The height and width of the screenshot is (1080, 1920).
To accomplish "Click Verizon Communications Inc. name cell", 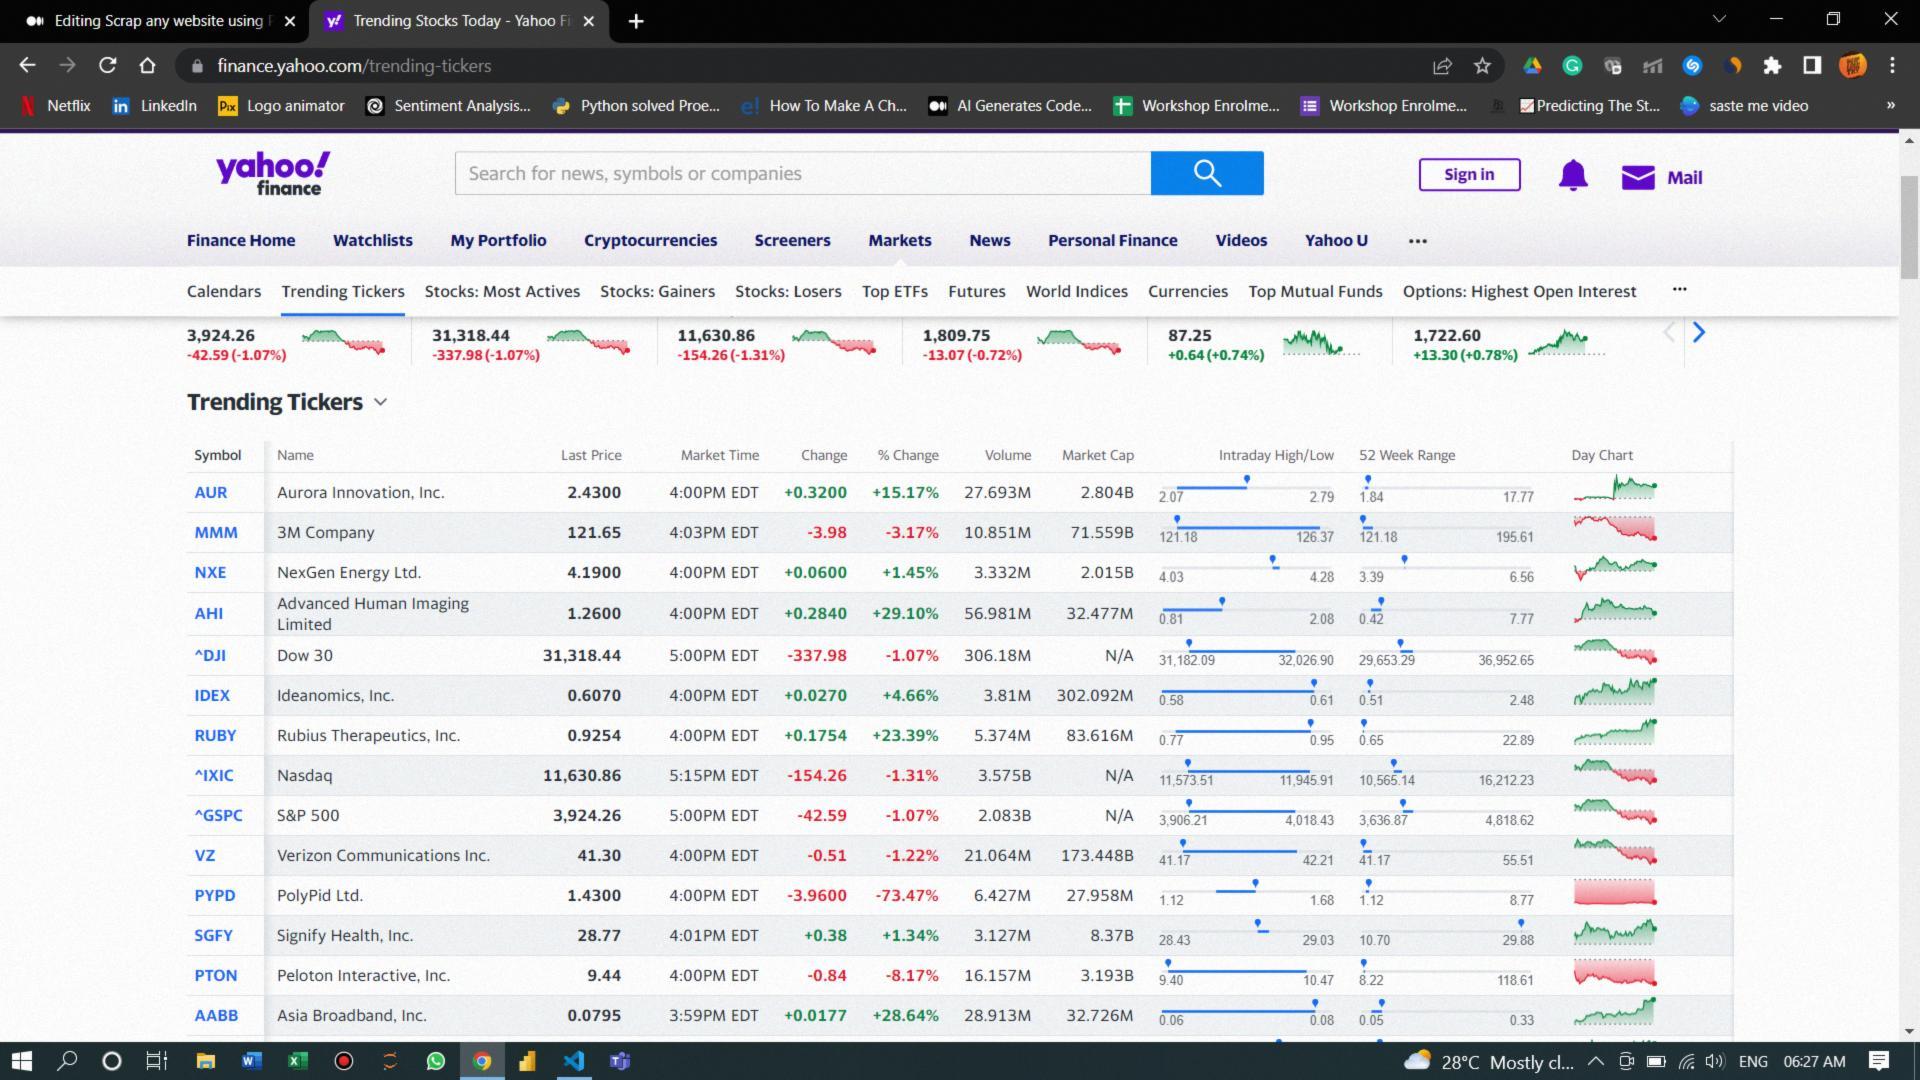I will [383, 855].
